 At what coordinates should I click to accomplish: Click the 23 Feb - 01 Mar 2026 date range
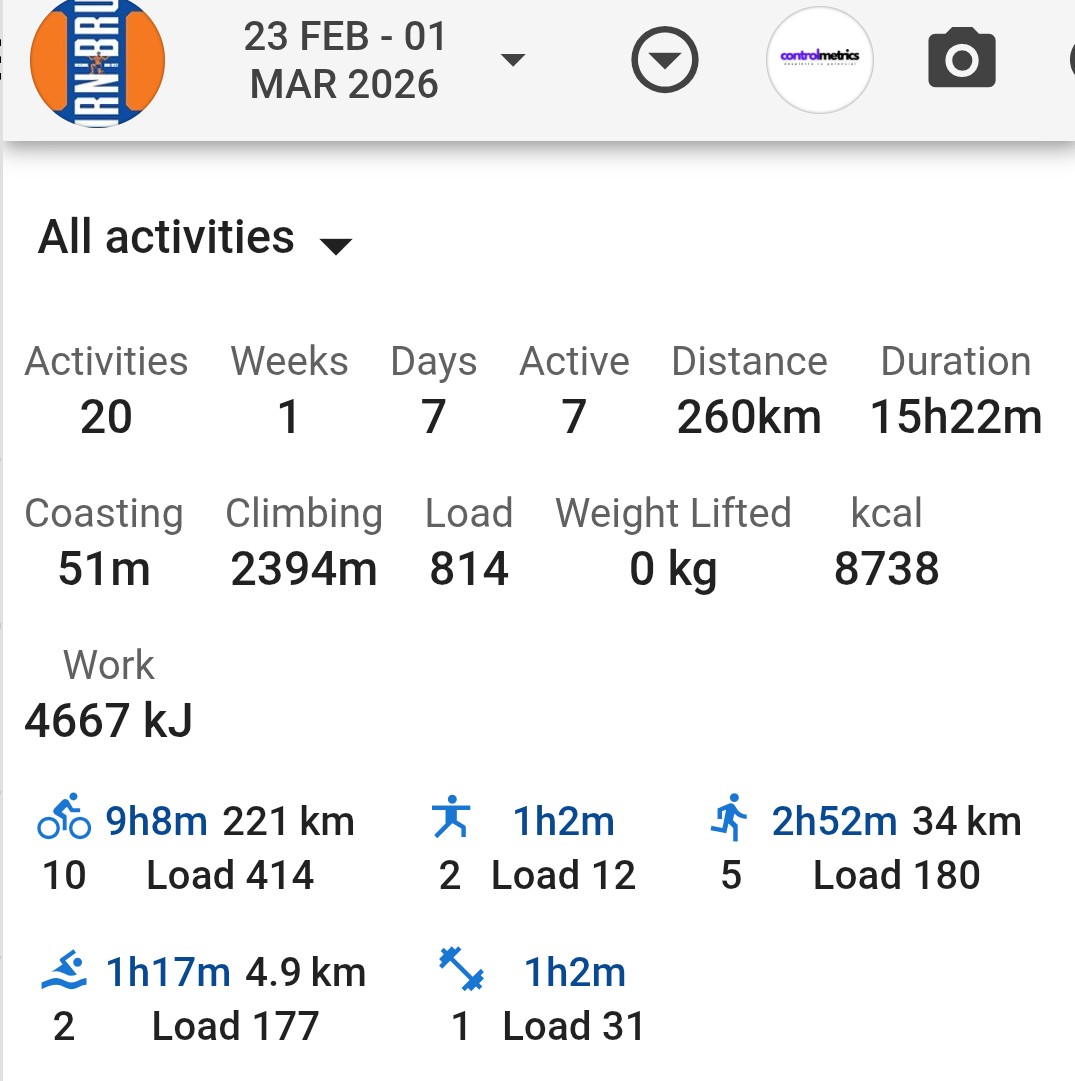(x=344, y=61)
